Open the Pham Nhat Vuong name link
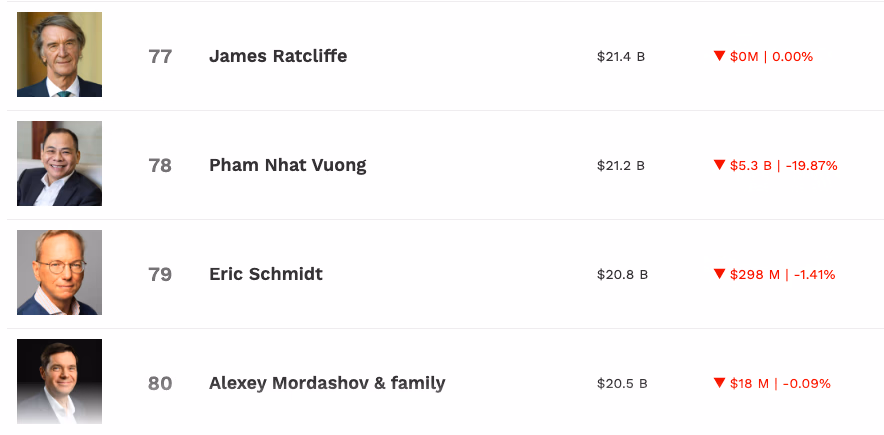The image size is (884, 435). pos(288,165)
